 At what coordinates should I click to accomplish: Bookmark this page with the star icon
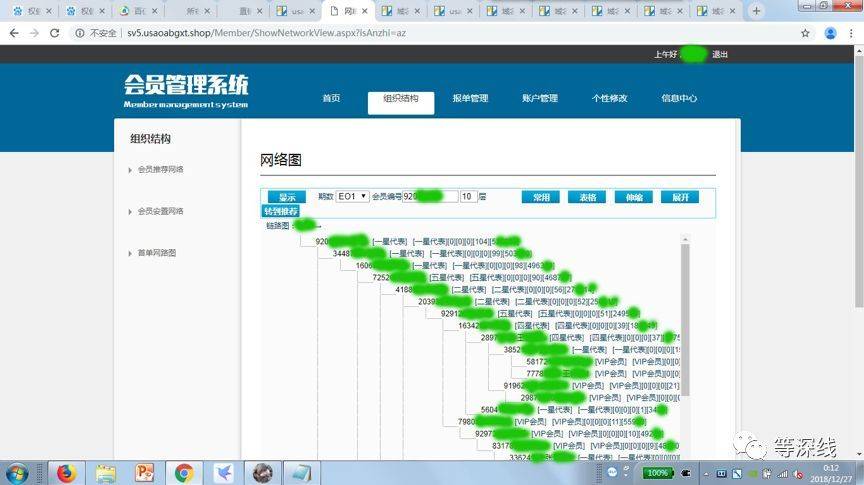click(x=805, y=33)
